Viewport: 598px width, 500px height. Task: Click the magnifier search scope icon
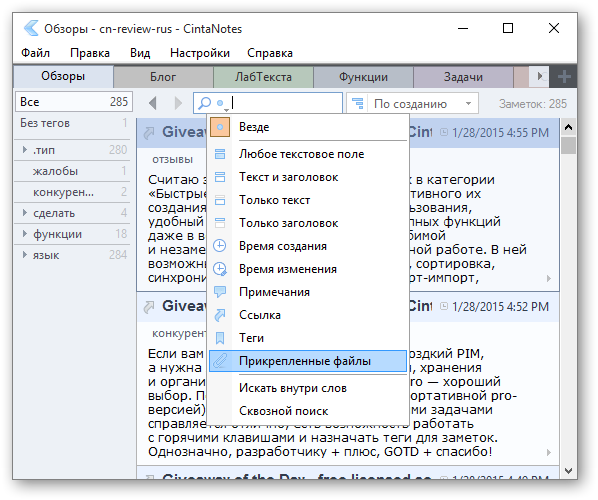(205, 103)
